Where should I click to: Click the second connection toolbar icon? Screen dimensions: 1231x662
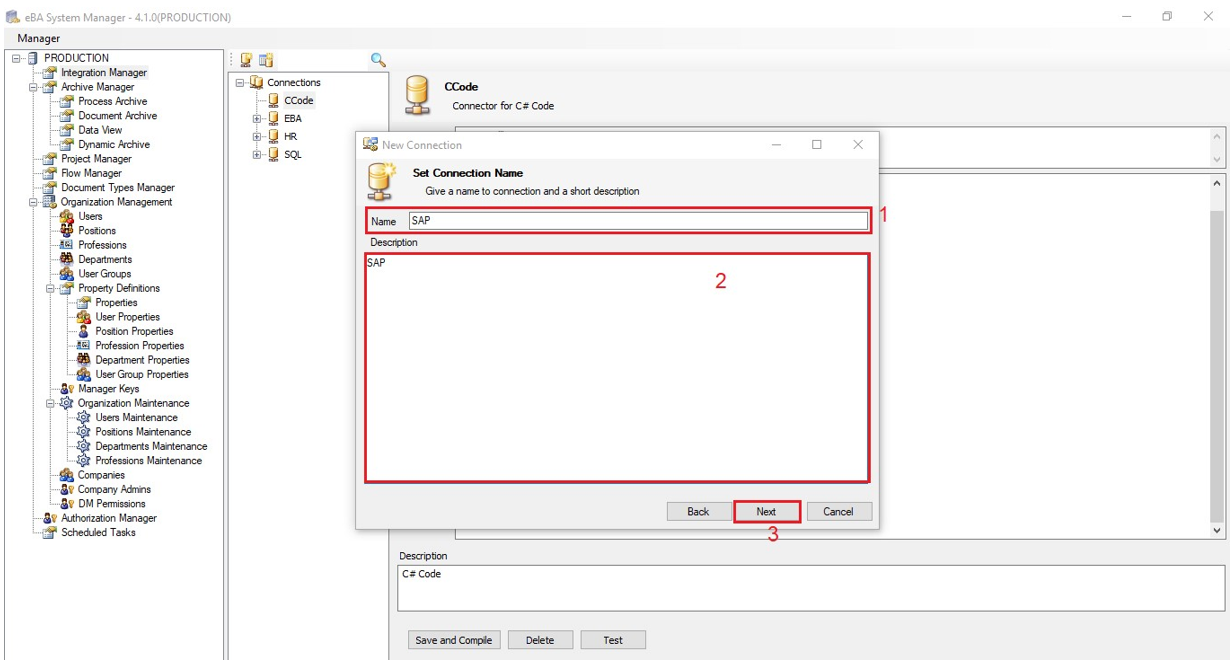(266, 60)
